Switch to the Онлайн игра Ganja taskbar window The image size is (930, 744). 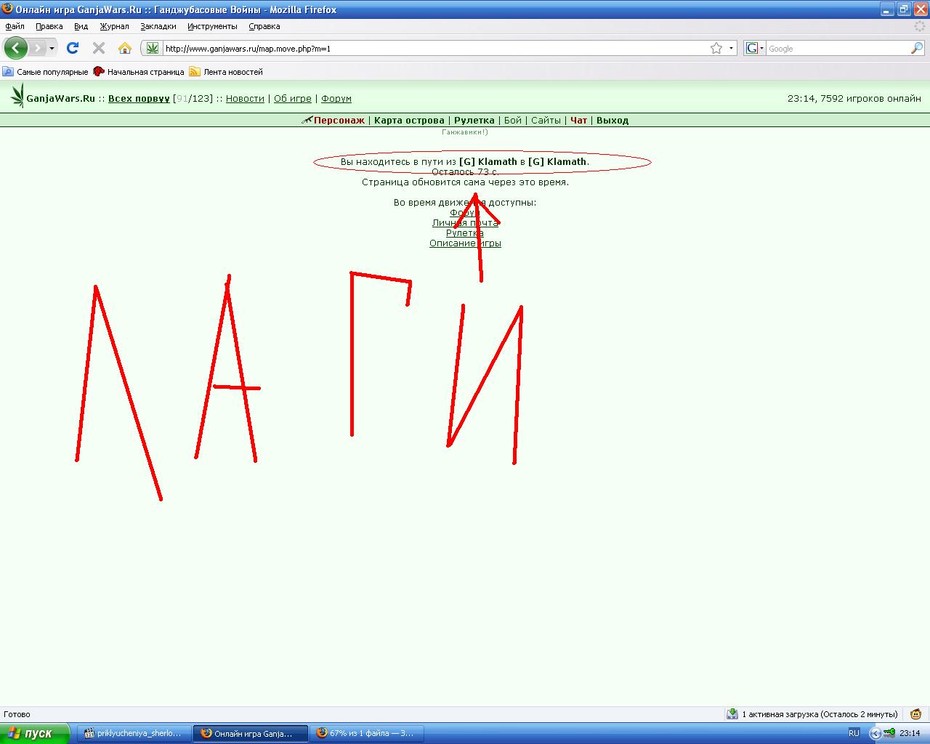coord(250,733)
